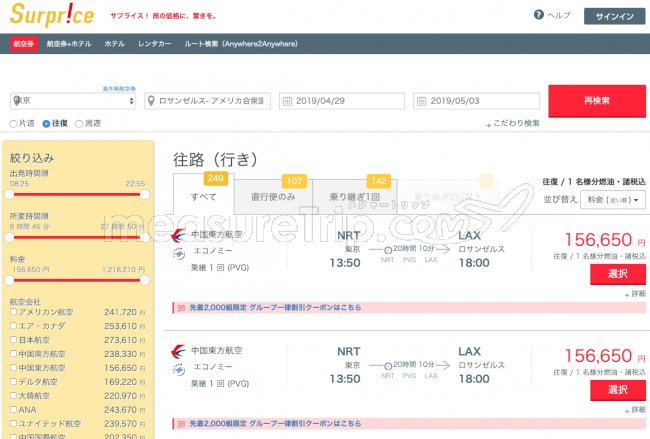Click the clock icon in second flight duration
650x439 pixels.
(388, 366)
